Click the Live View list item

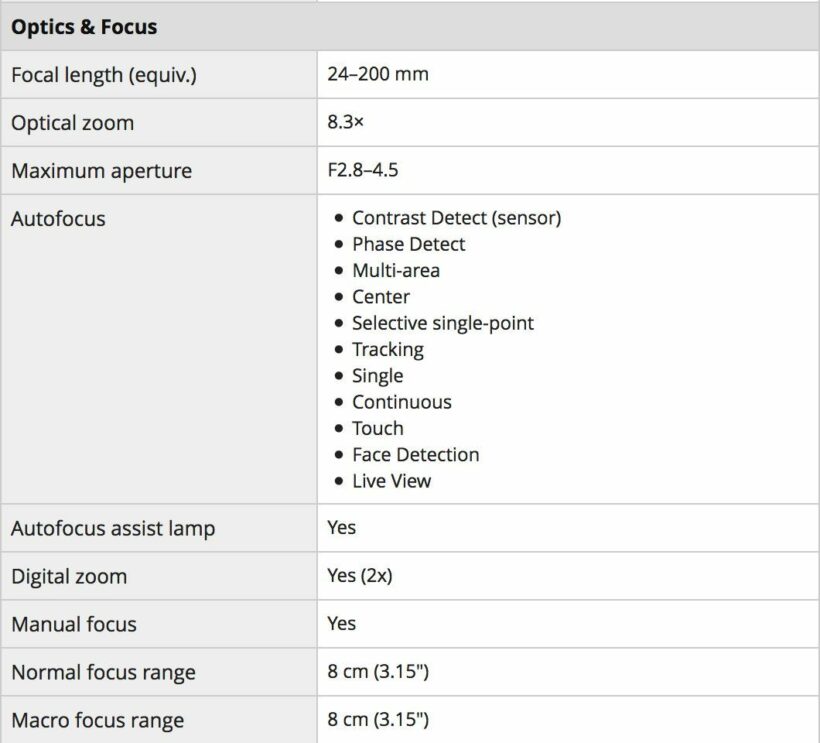(x=391, y=480)
